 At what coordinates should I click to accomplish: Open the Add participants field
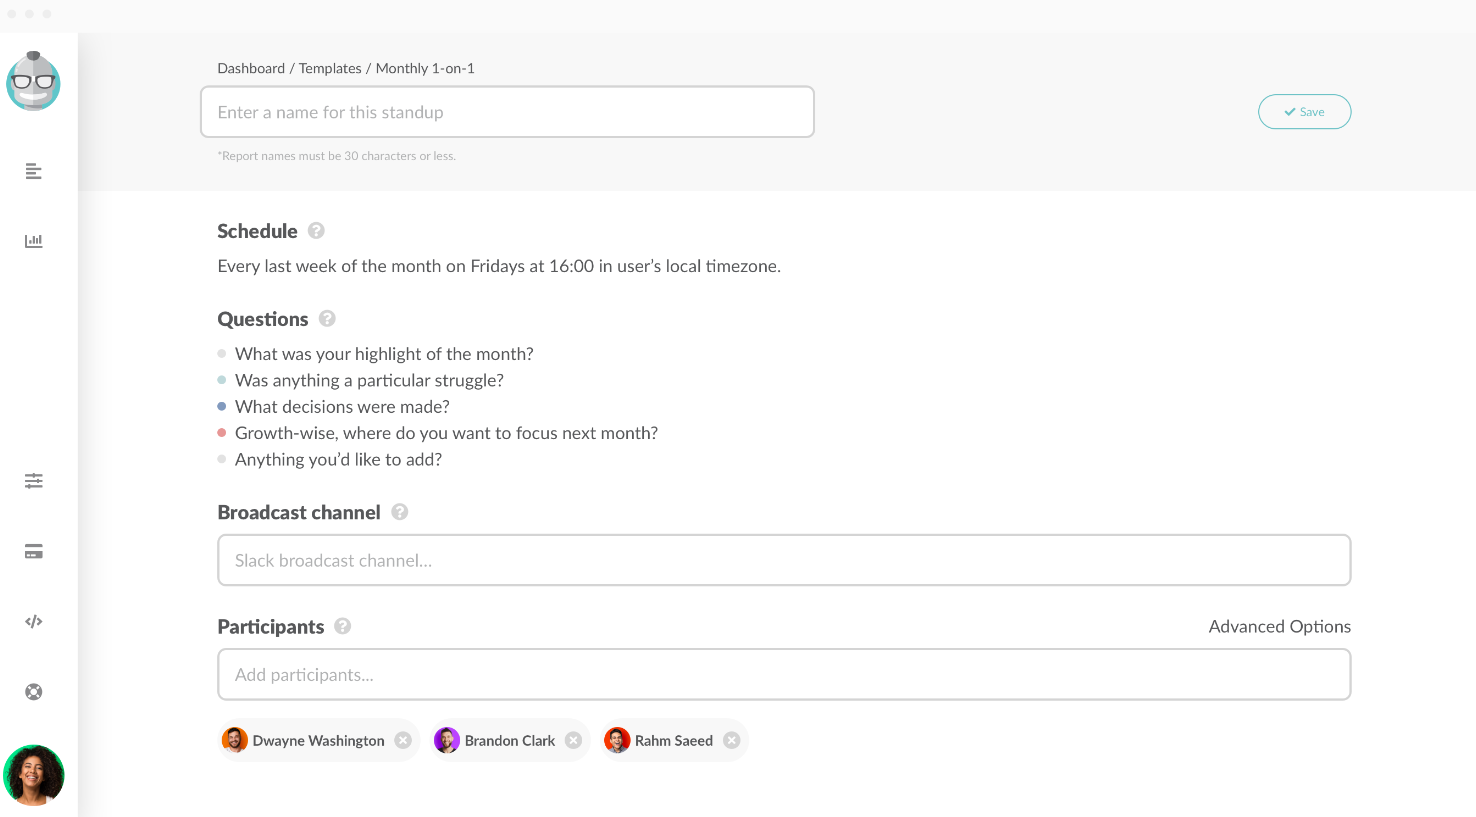pyautogui.click(x=784, y=675)
